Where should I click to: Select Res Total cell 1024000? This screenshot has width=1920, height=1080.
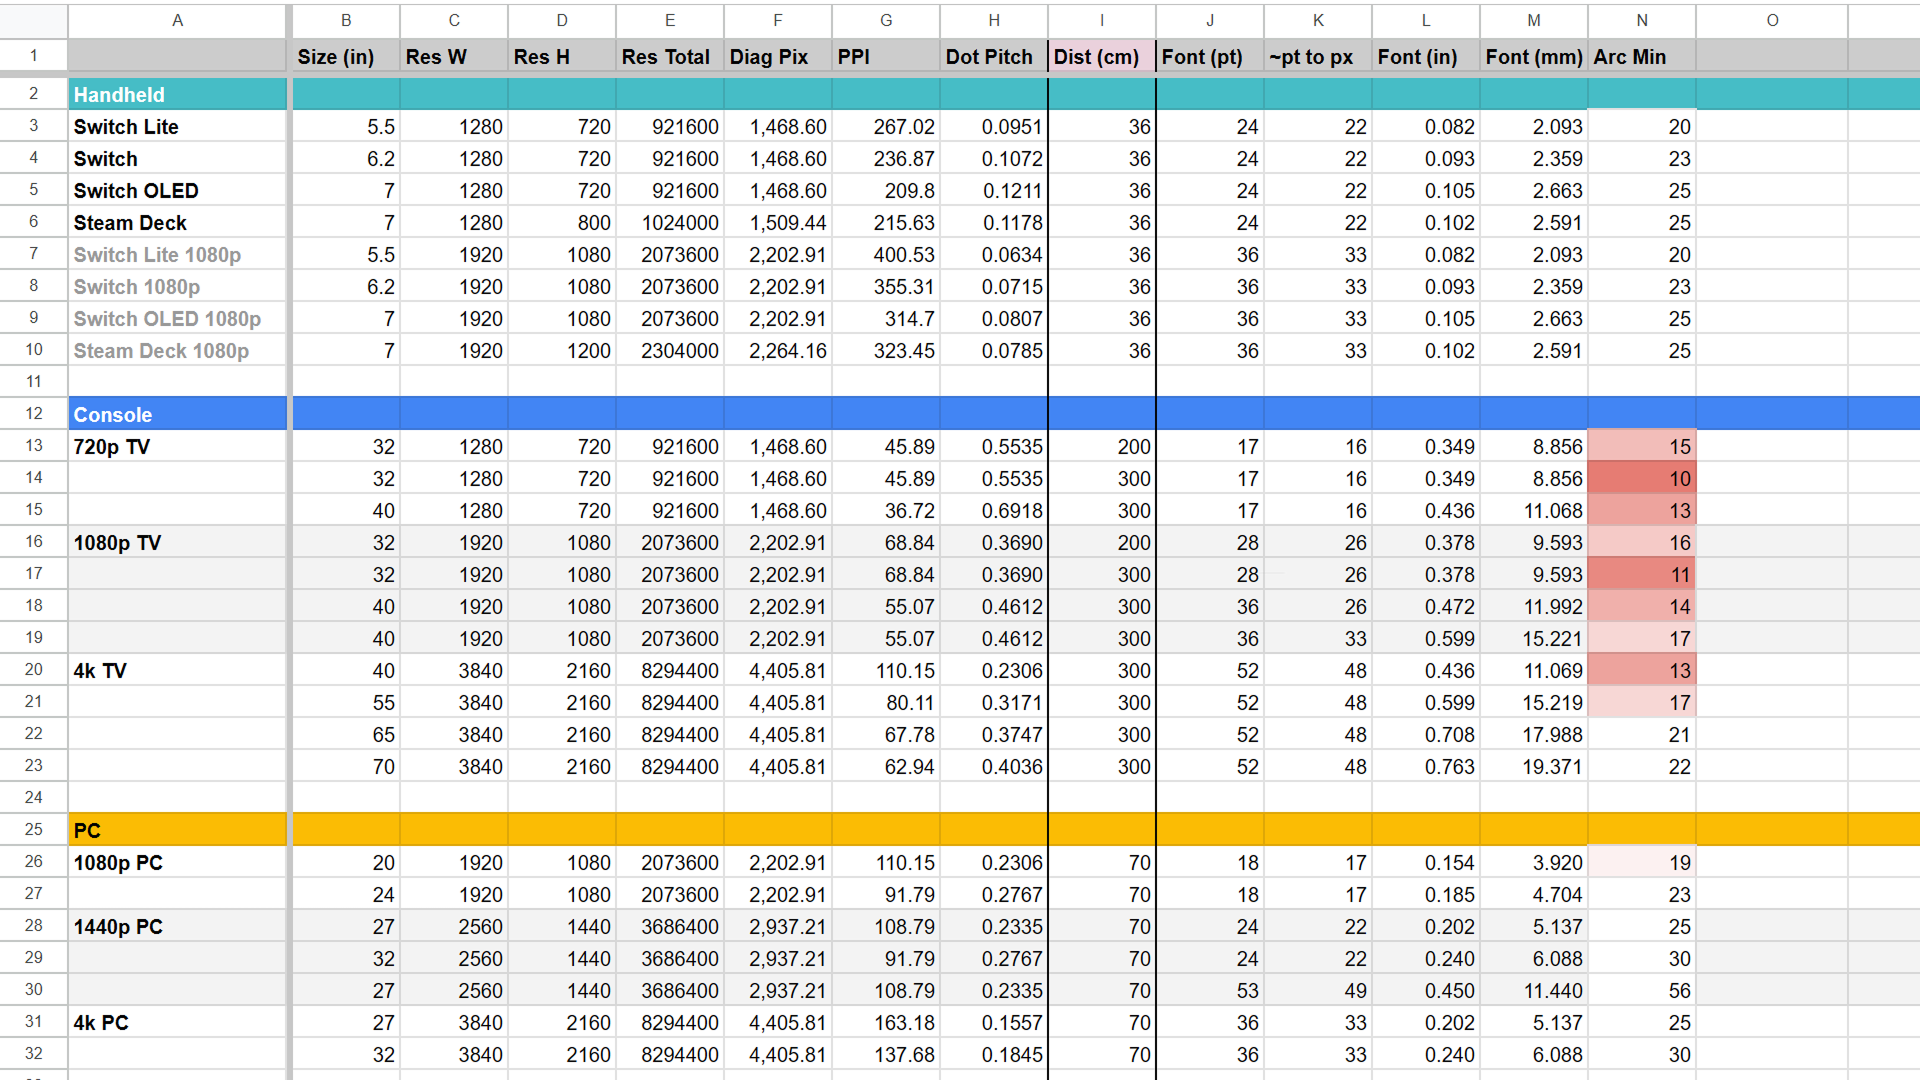(670, 222)
